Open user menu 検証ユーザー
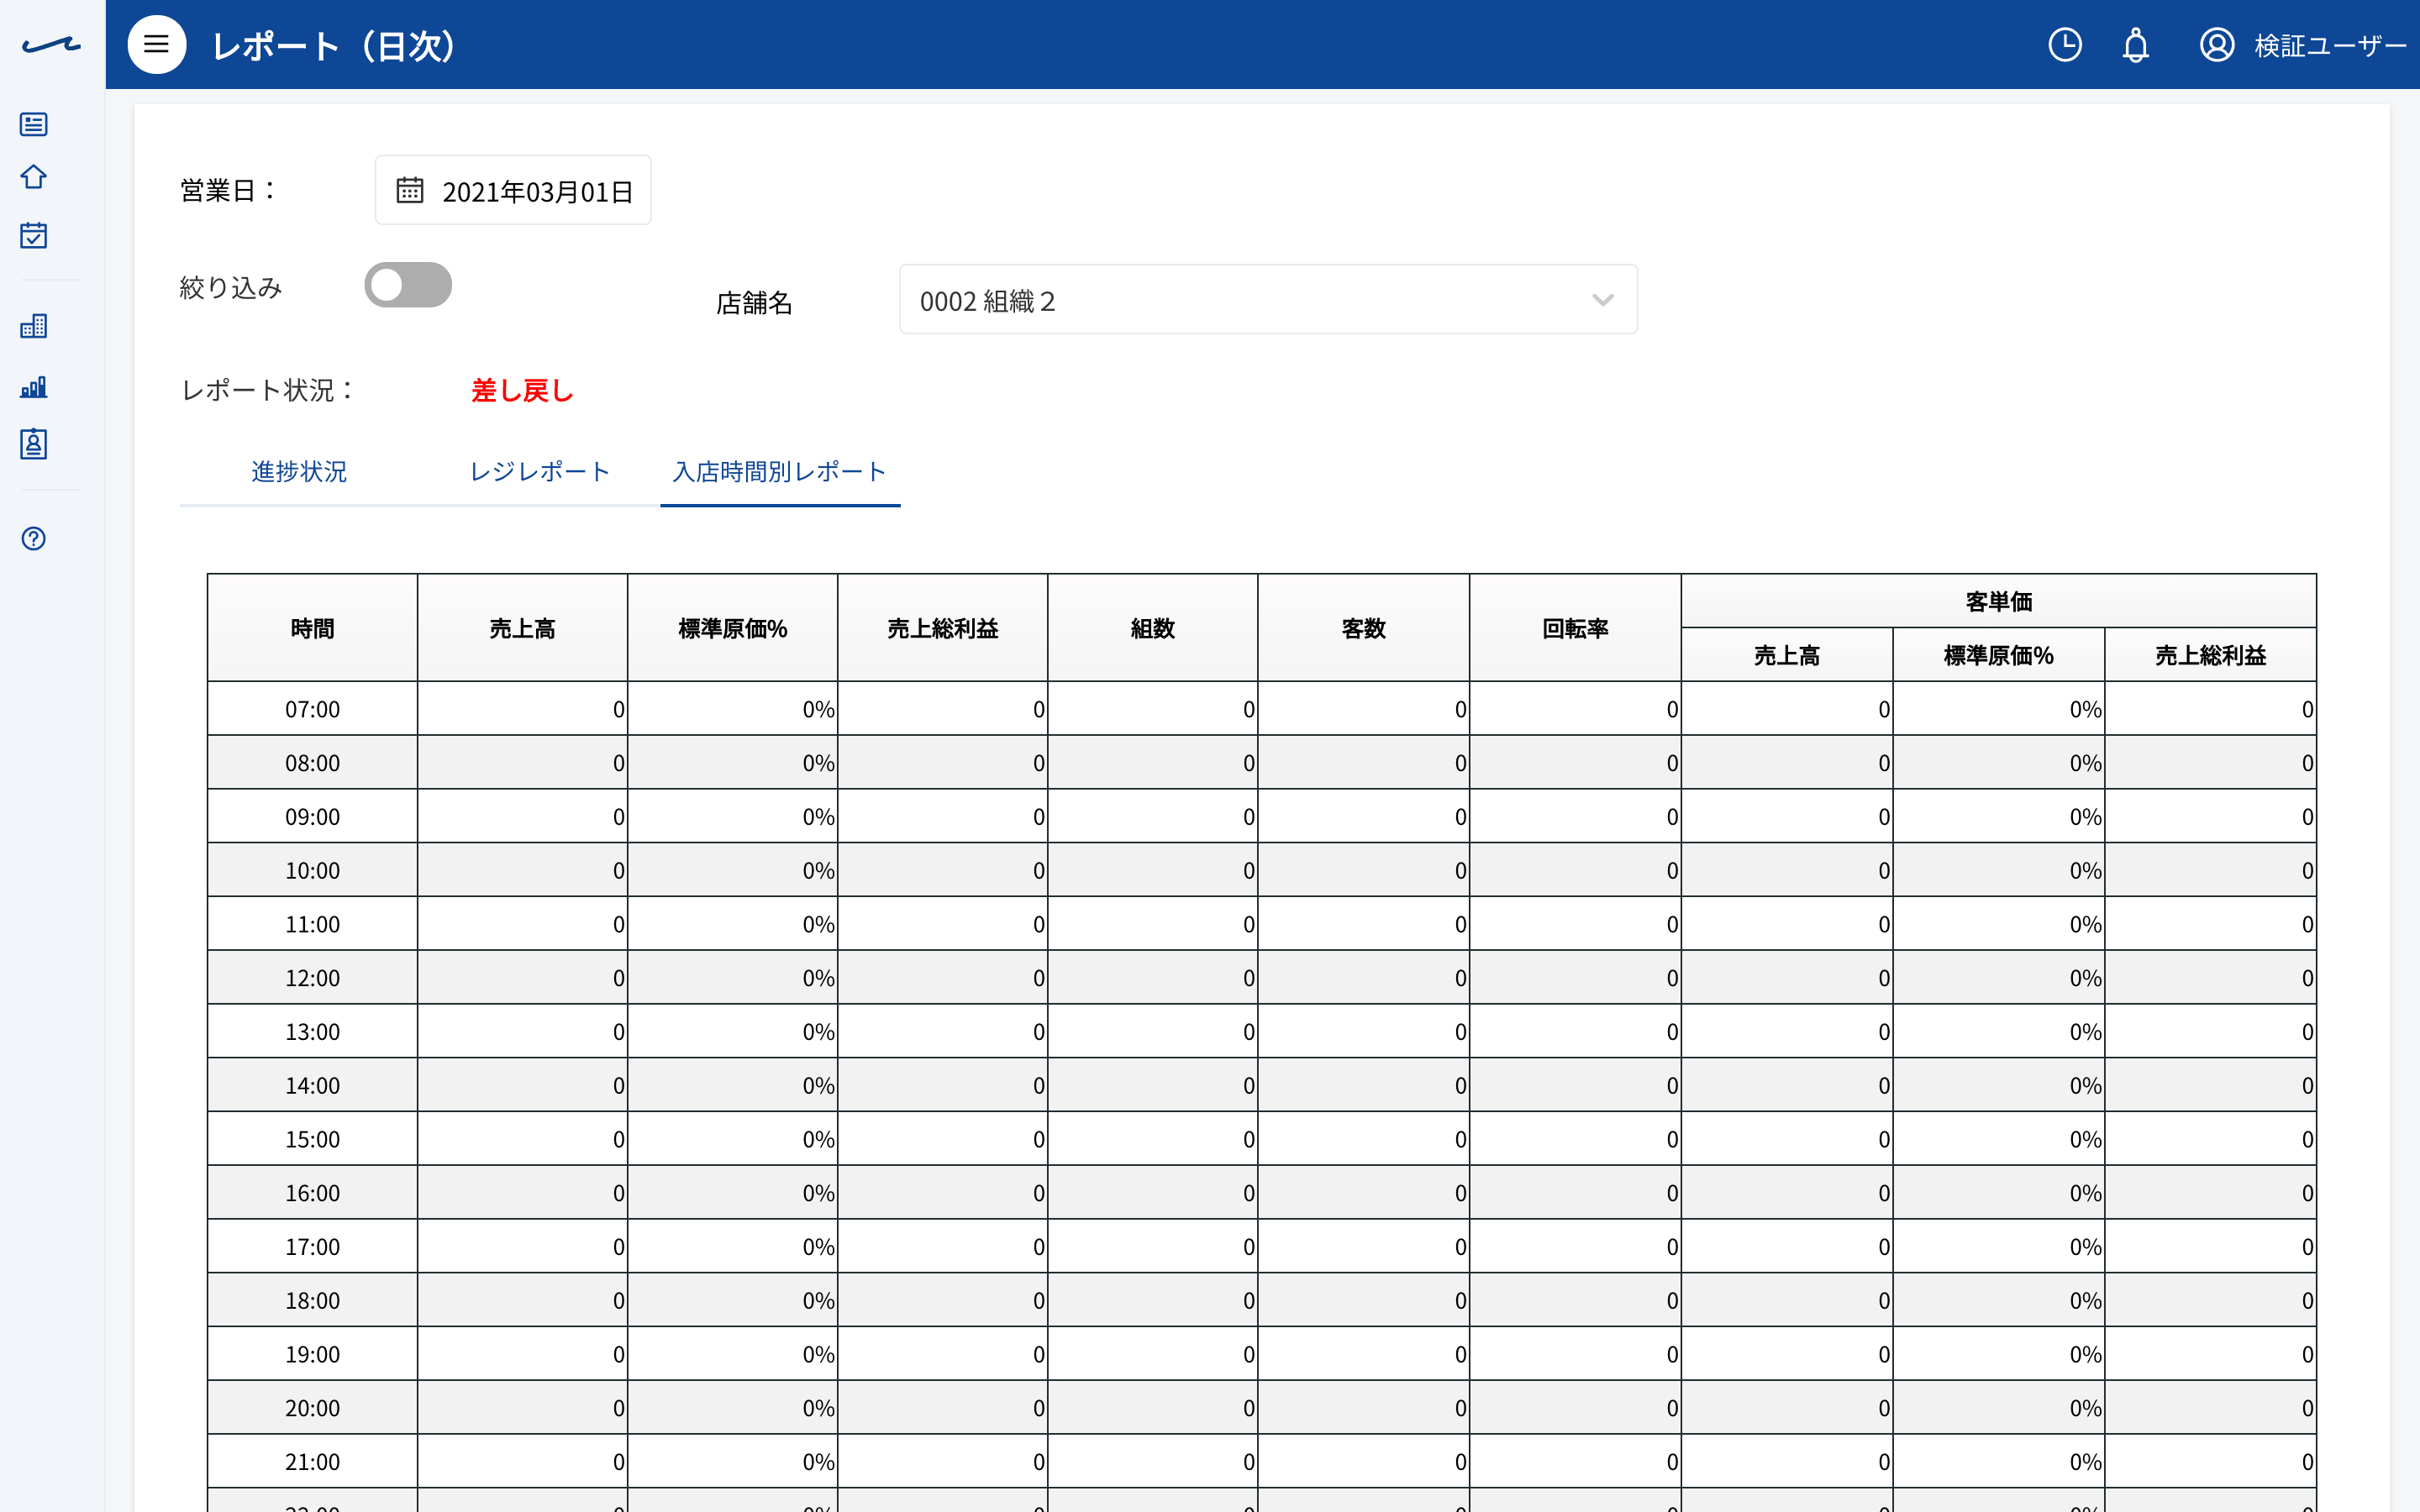The width and height of the screenshot is (2420, 1512). click(x=2329, y=46)
